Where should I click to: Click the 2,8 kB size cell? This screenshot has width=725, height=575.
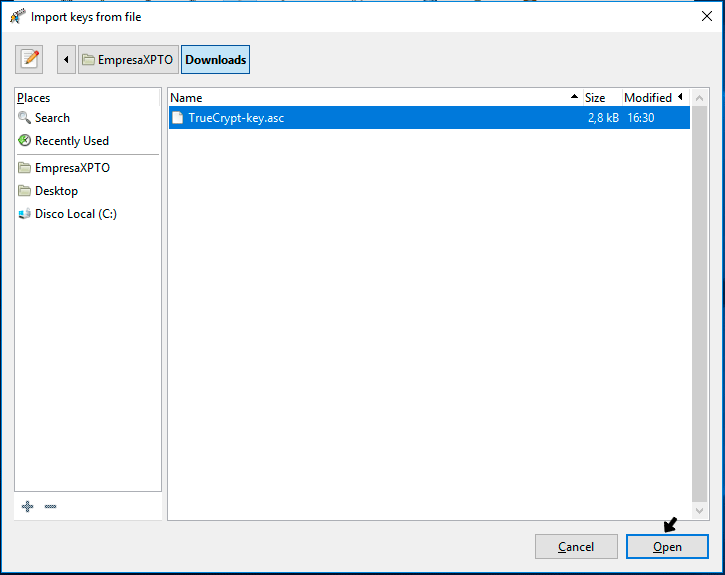click(603, 118)
